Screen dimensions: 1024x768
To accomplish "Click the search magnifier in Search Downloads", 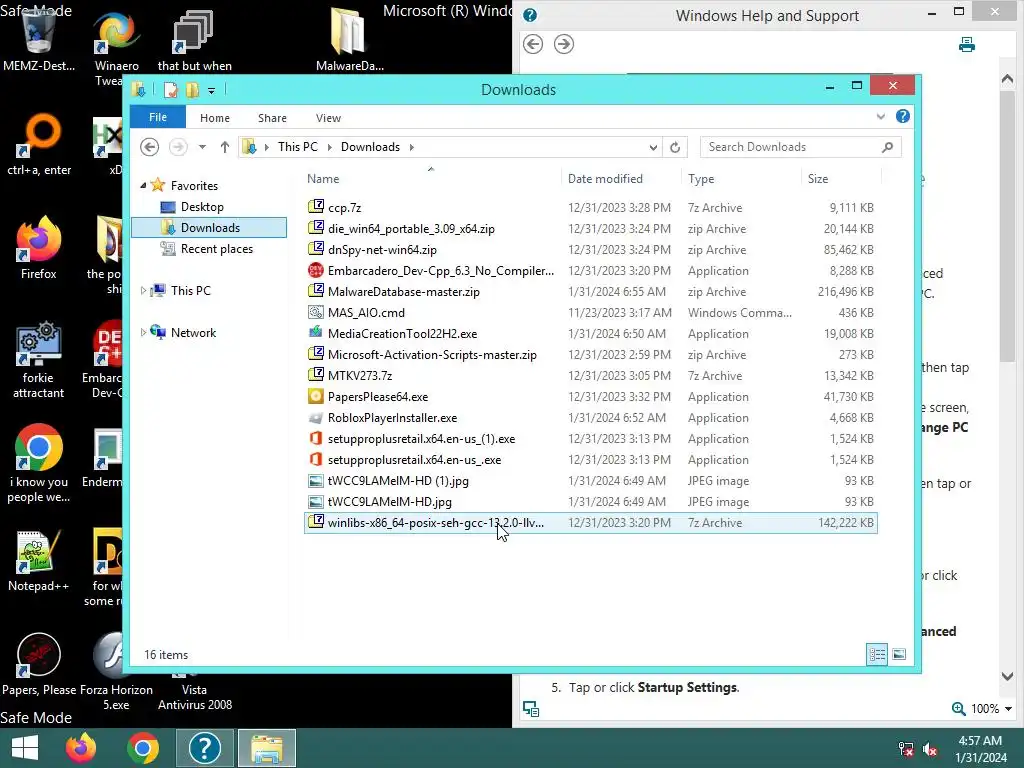I will point(887,147).
